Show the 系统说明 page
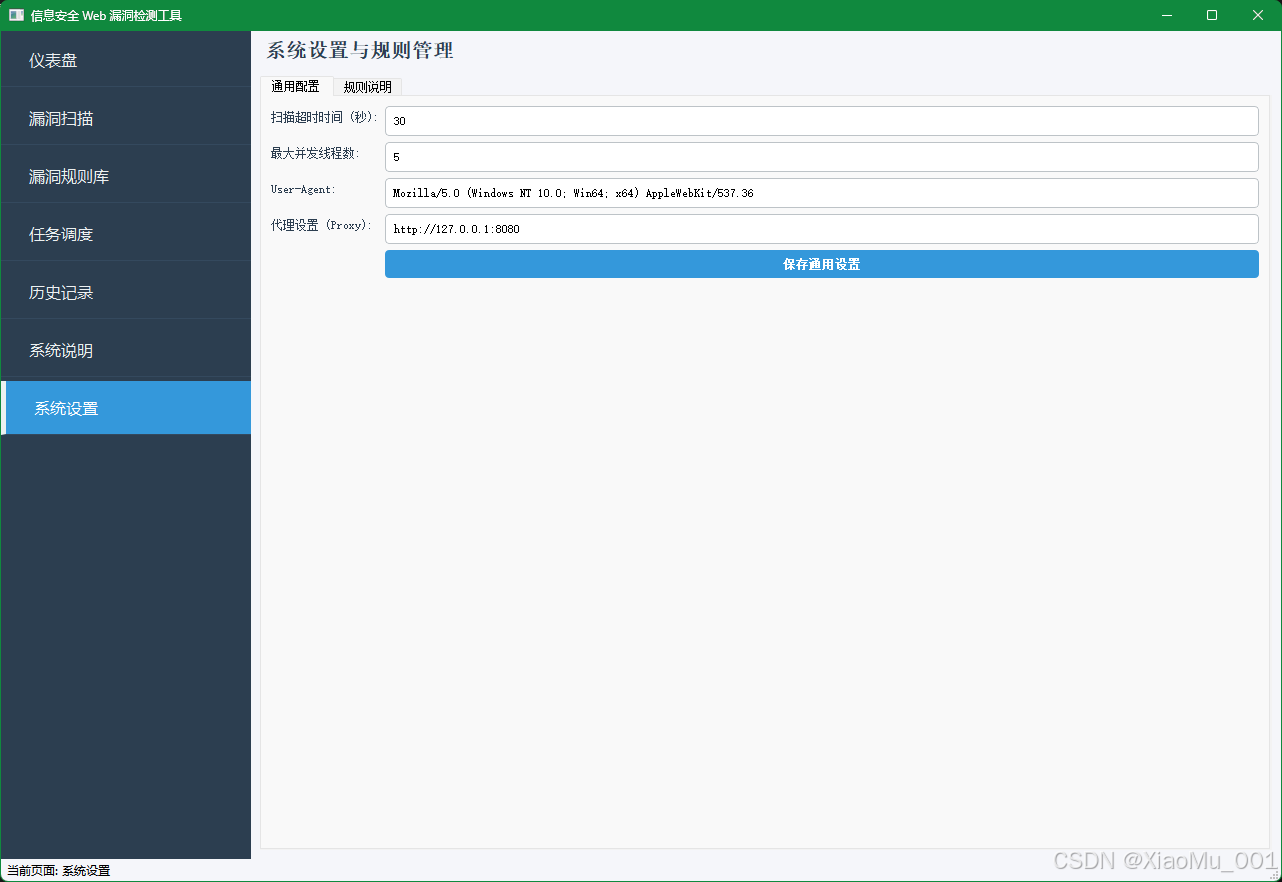 point(126,350)
